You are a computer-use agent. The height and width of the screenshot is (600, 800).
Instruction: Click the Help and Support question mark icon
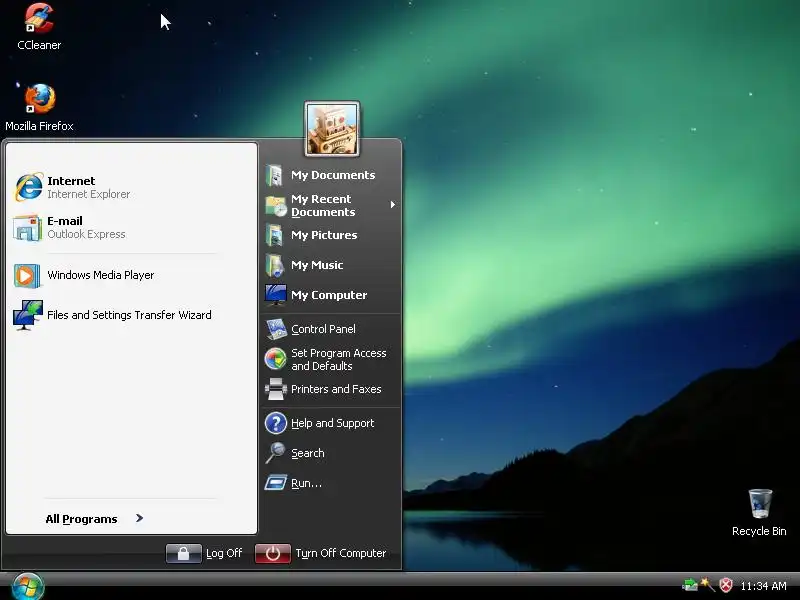(276, 423)
